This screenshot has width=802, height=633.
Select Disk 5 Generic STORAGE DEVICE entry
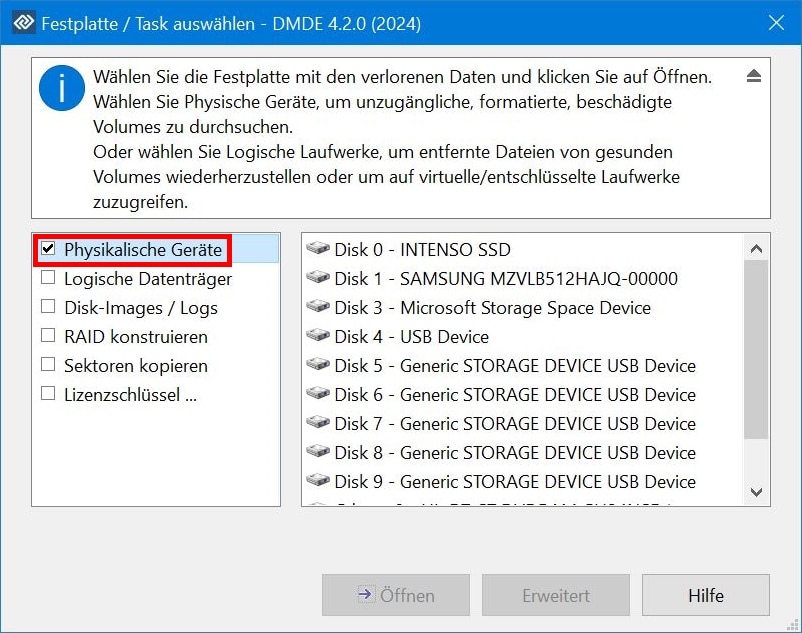pyautogui.click(x=523, y=366)
